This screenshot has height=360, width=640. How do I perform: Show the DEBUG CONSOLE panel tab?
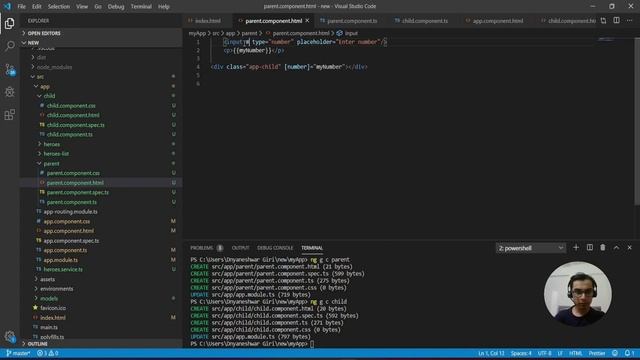[x=275, y=248]
